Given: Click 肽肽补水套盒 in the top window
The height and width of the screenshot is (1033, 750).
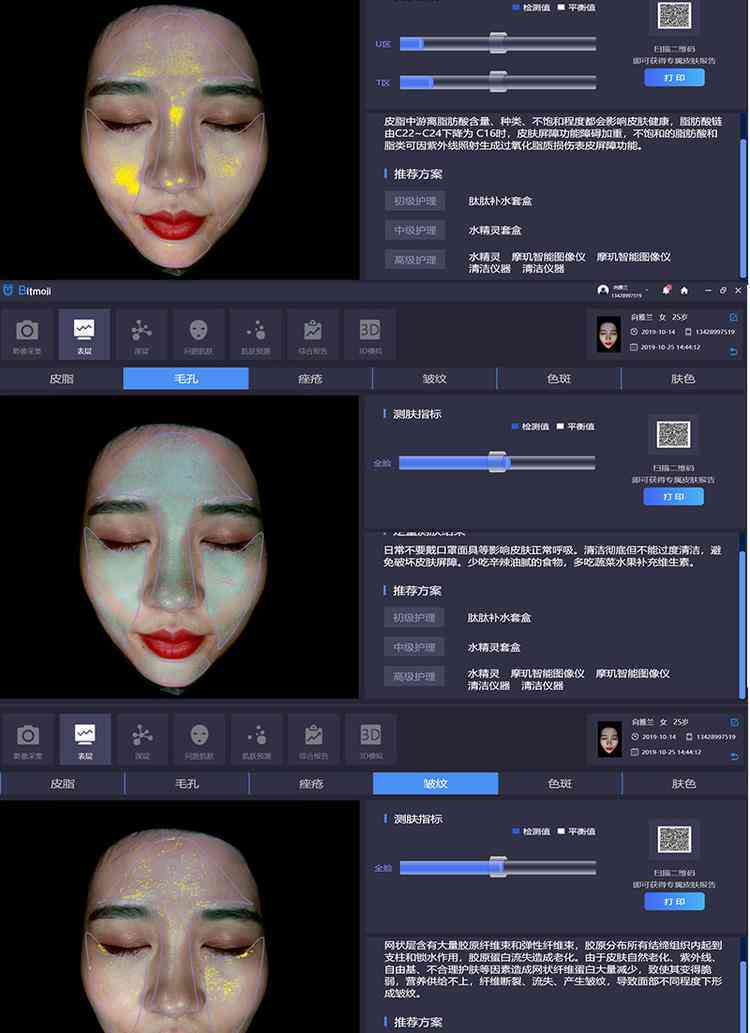Looking at the screenshot, I should coord(500,201).
